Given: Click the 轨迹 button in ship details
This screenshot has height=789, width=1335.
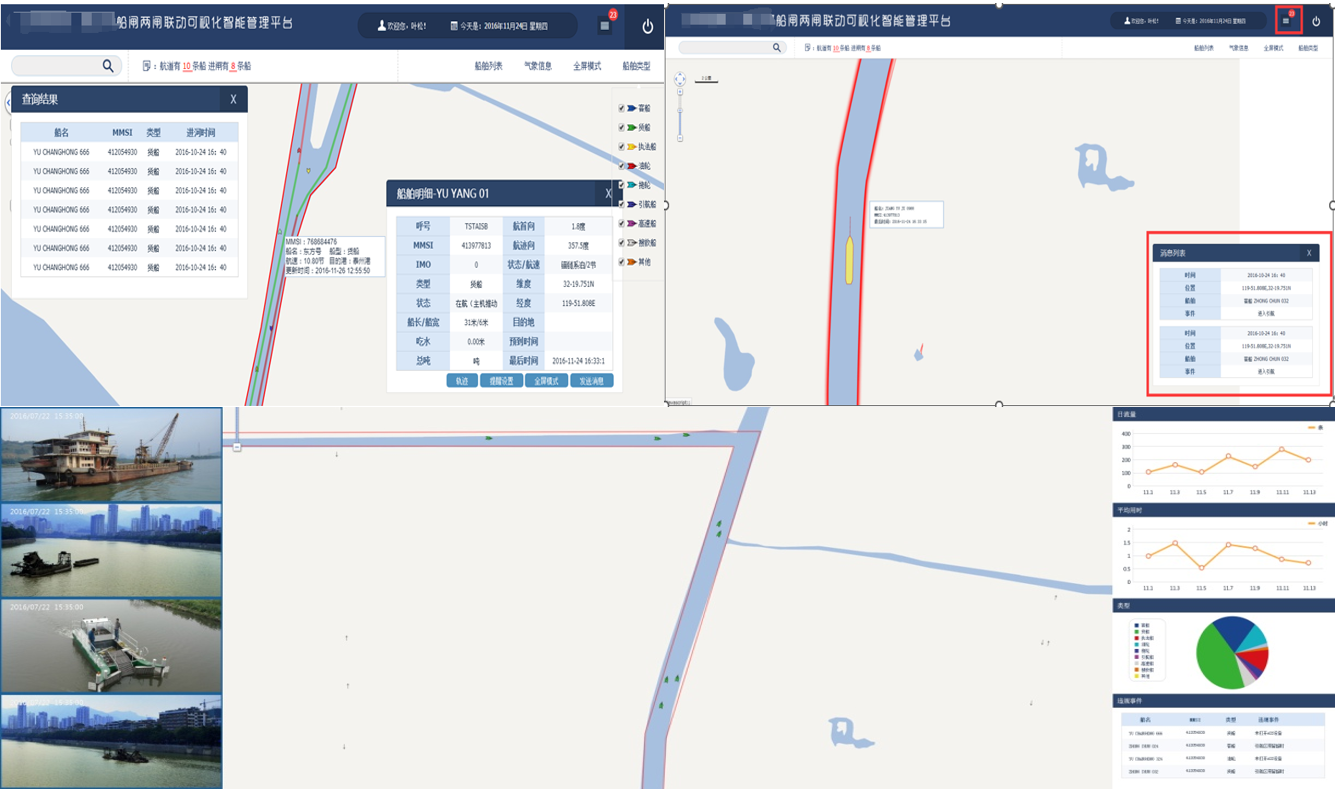Looking at the screenshot, I should click(x=461, y=381).
